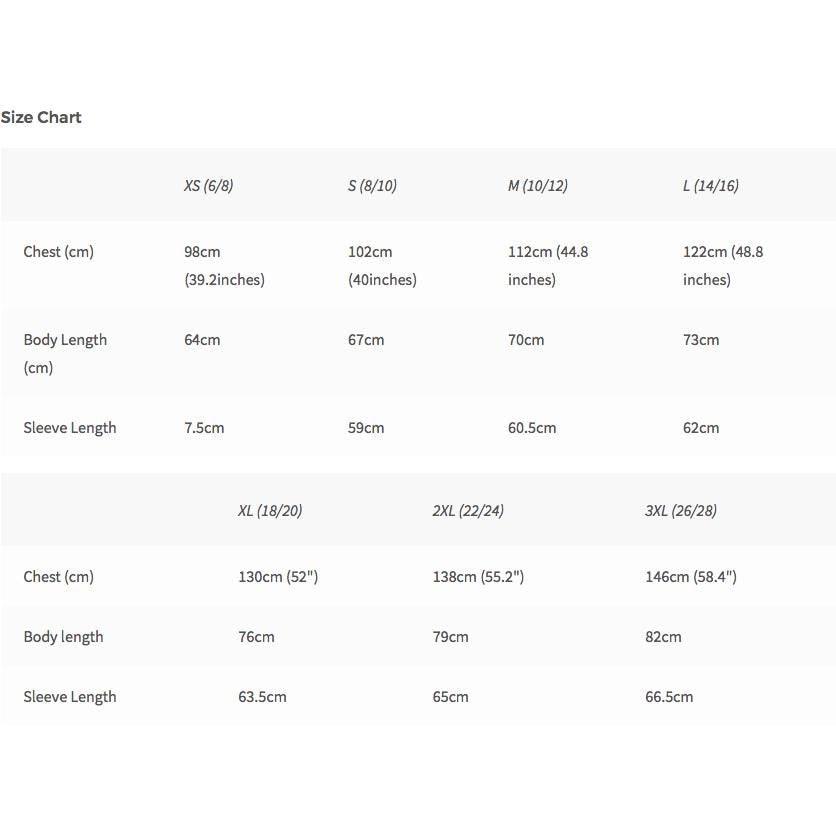Click the XL (18/20) column header
This screenshot has height=836, width=836.
click(x=270, y=511)
